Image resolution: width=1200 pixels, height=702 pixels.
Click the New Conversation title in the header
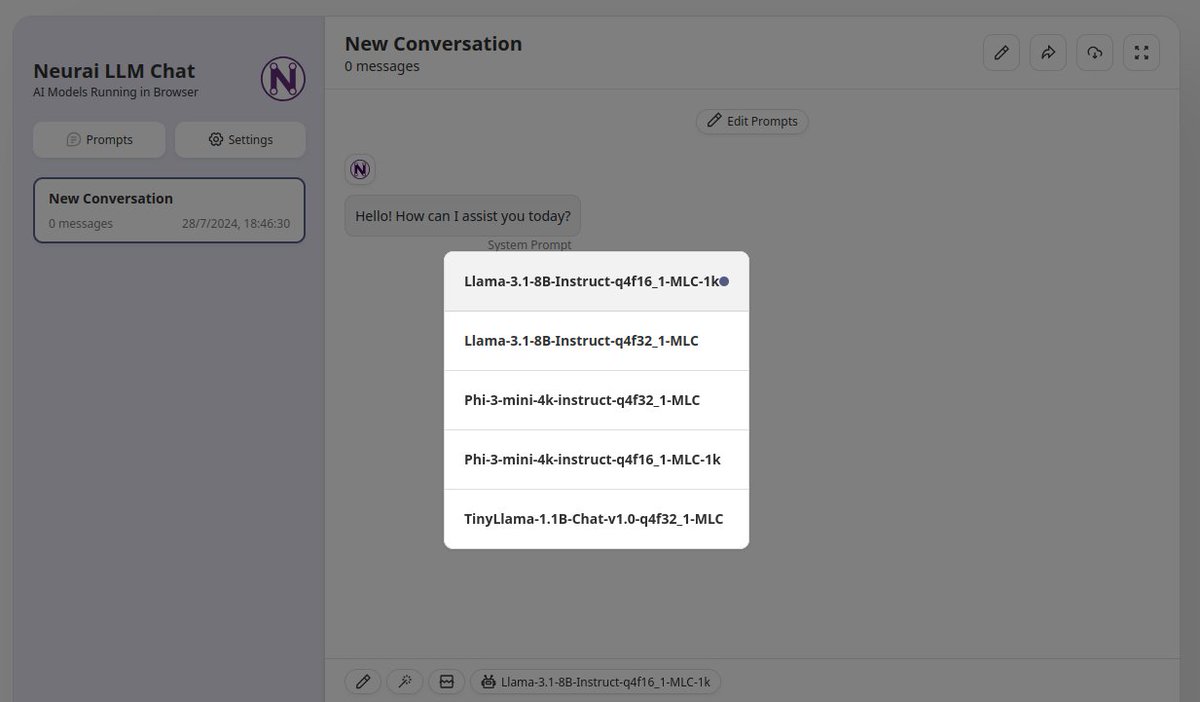click(433, 44)
